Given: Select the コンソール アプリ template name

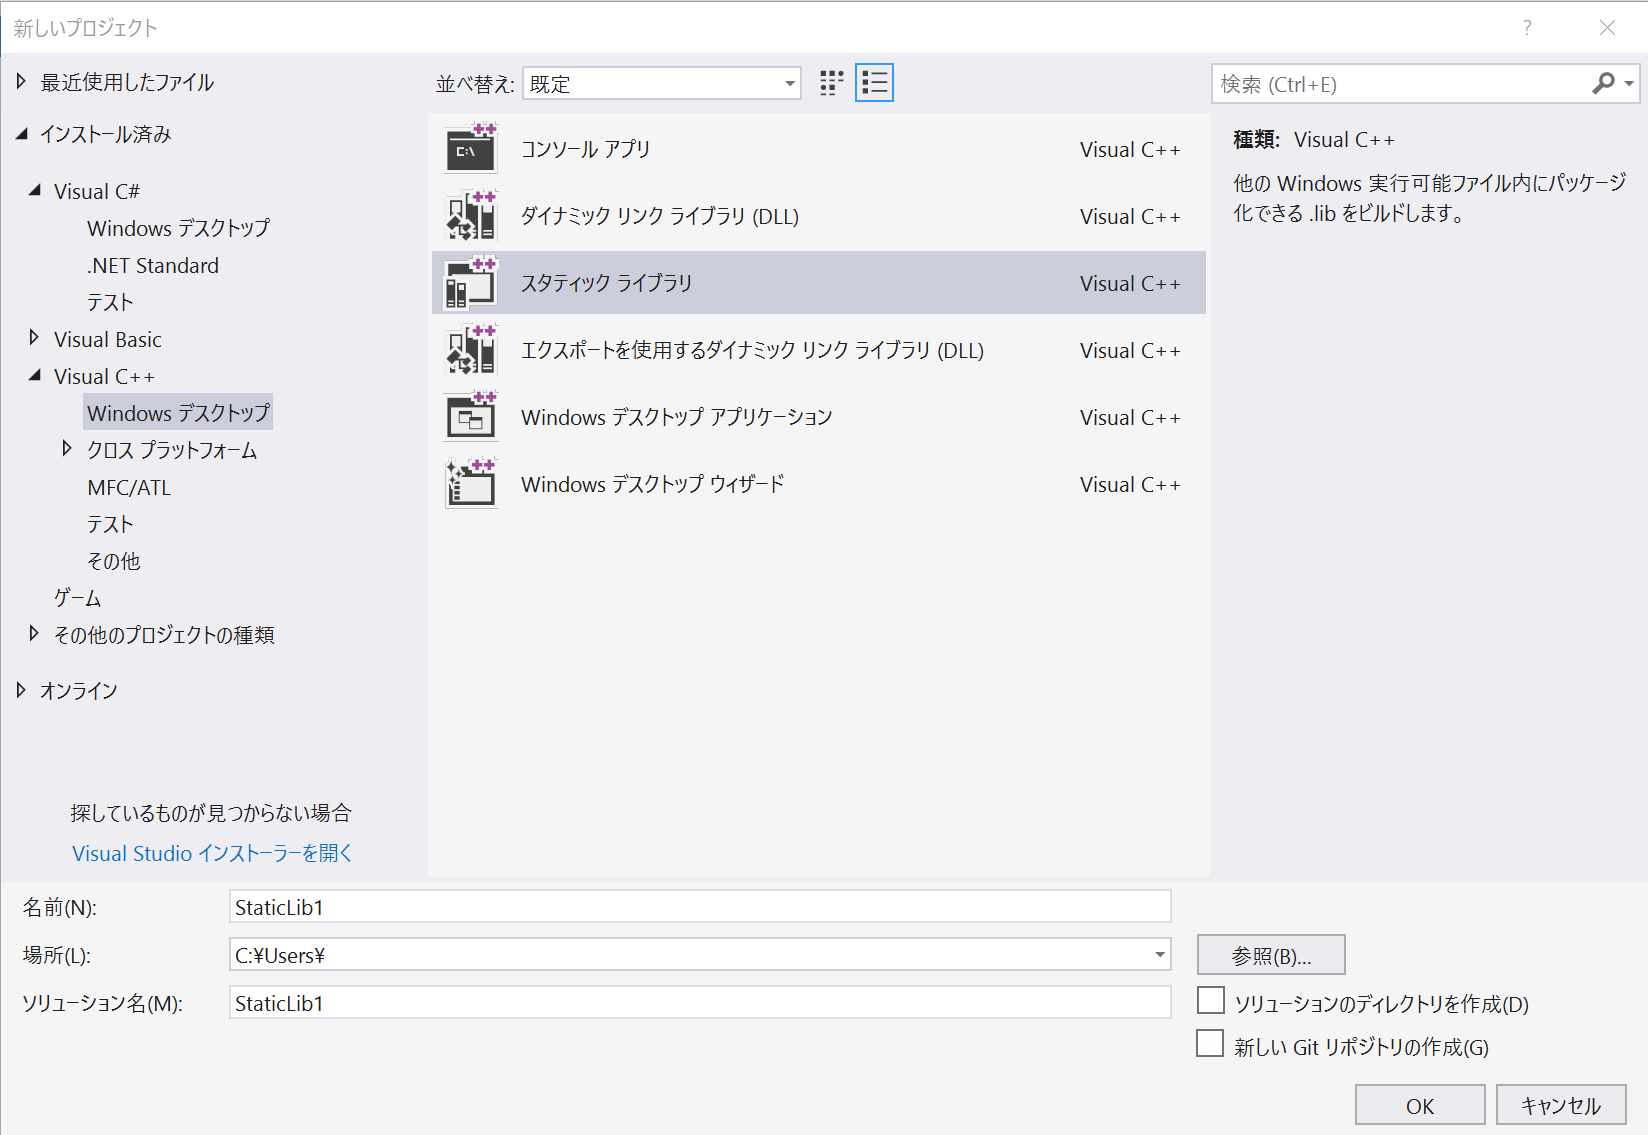Looking at the screenshot, I should pyautogui.click(x=586, y=149).
